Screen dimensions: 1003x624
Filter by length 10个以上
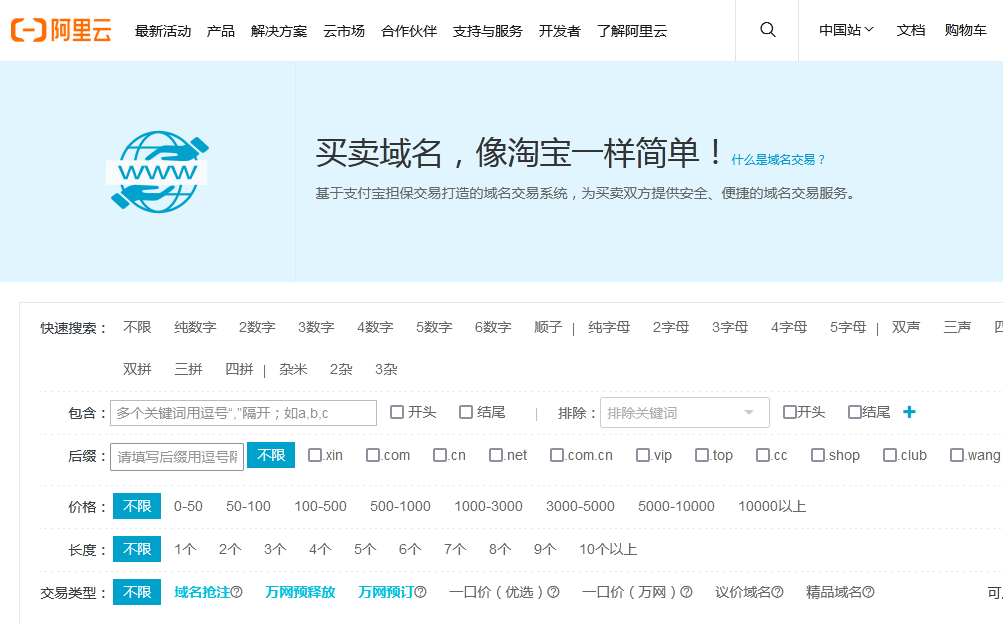click(608, 549)
